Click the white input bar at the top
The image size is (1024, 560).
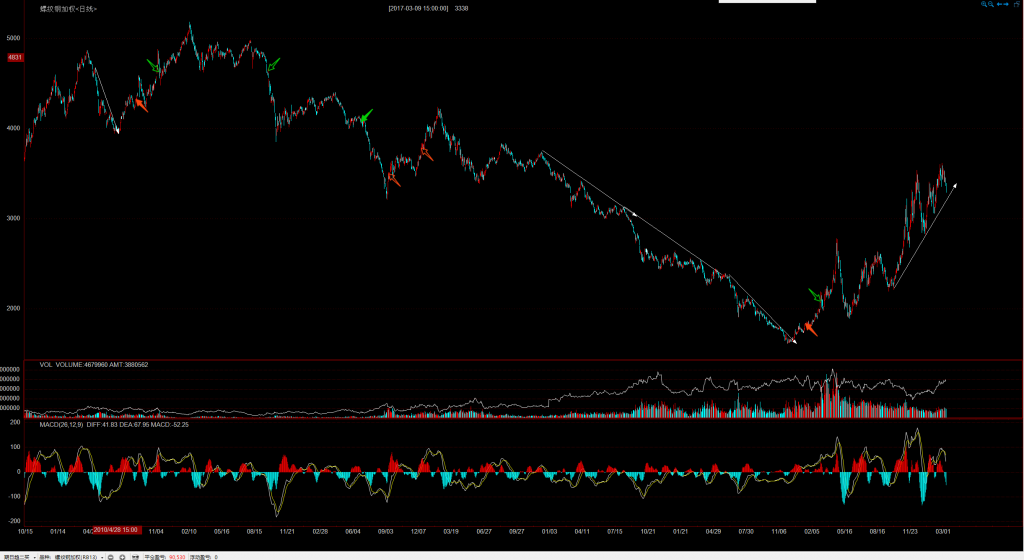tap(767, 2)
